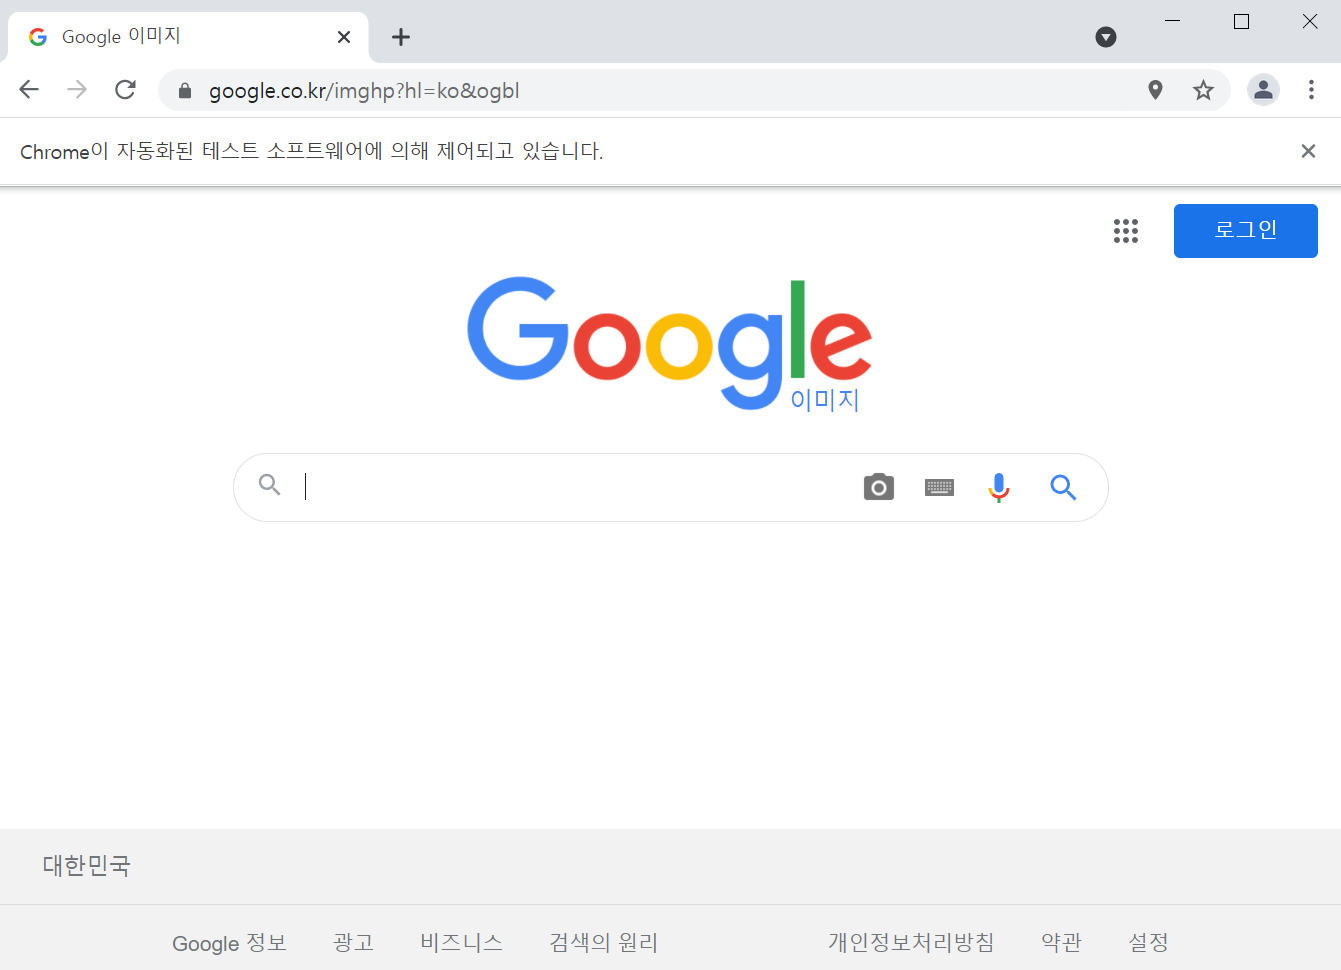Open the 개인정보처리방침 footer link
The height and width of the screenshot is (970, 1341).
pyautogui.click(x=911, y=943)
